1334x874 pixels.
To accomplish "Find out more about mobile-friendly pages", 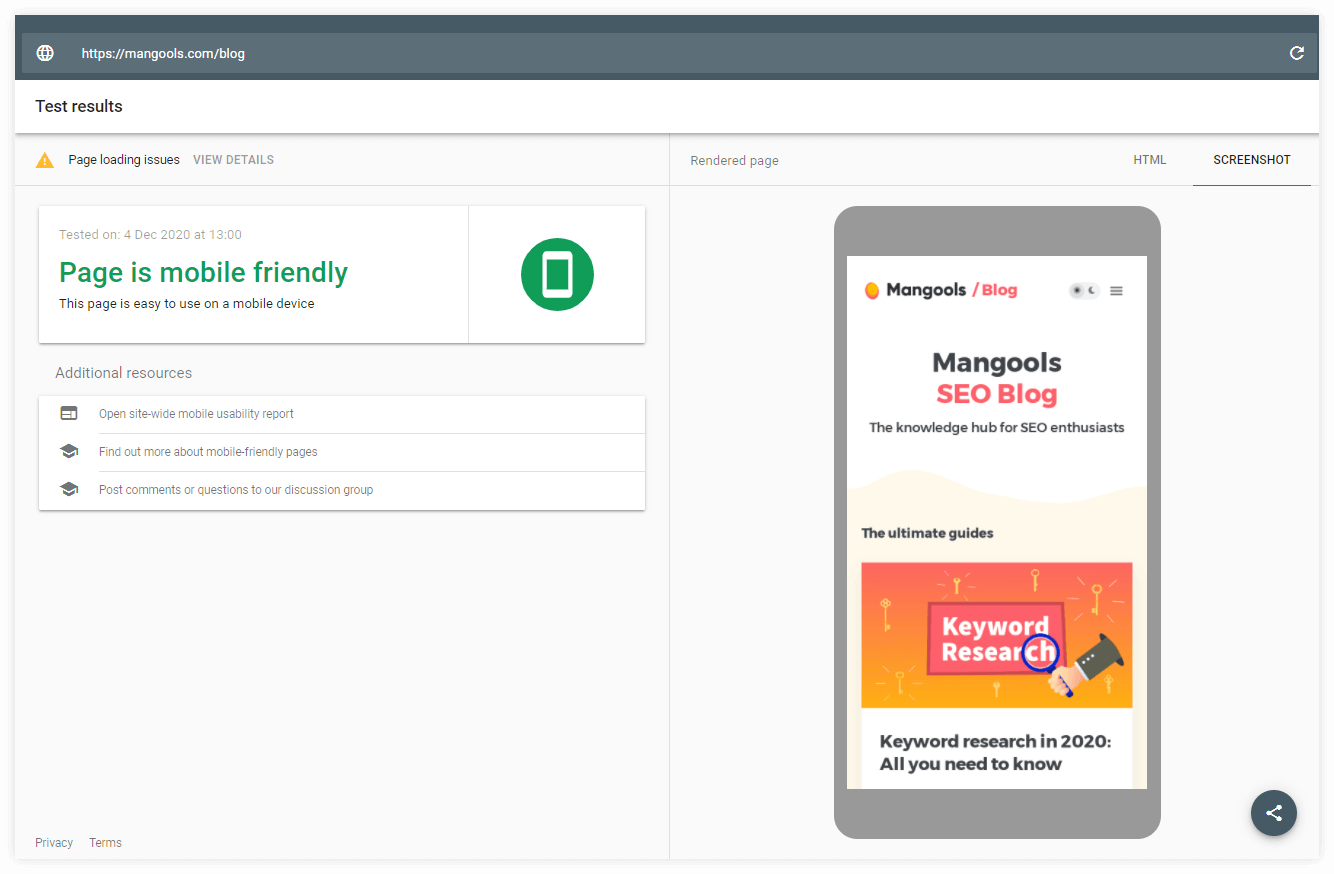I will (x=208, y=452).
